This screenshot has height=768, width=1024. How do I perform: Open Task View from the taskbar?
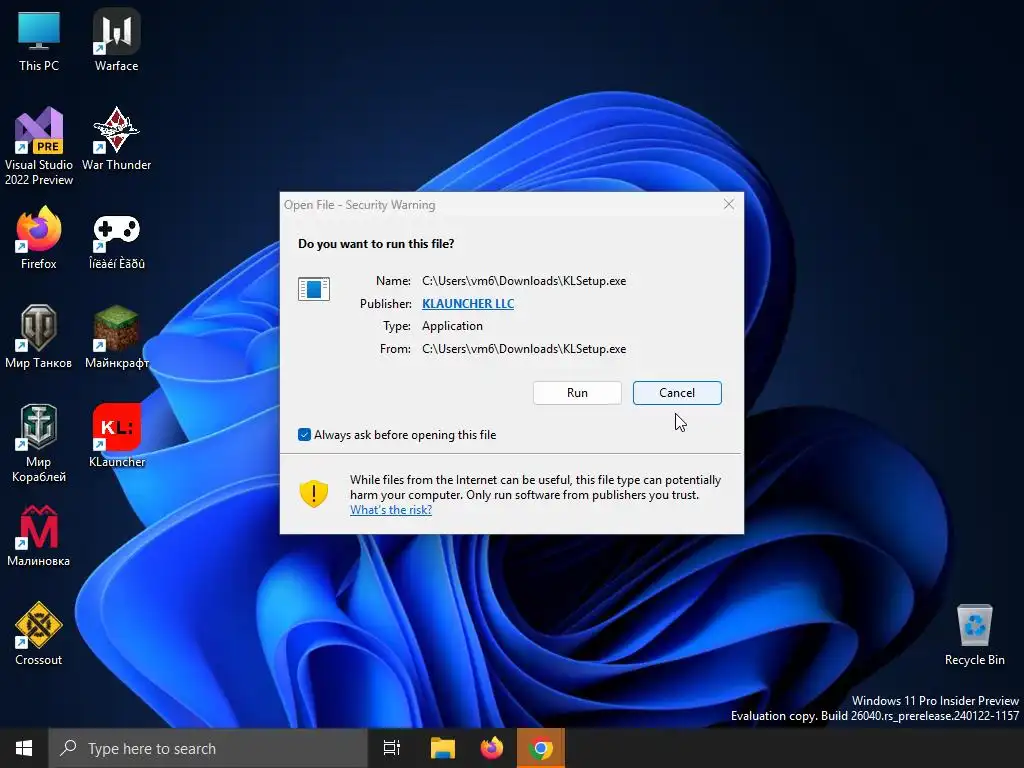click(x=392, y=748)
